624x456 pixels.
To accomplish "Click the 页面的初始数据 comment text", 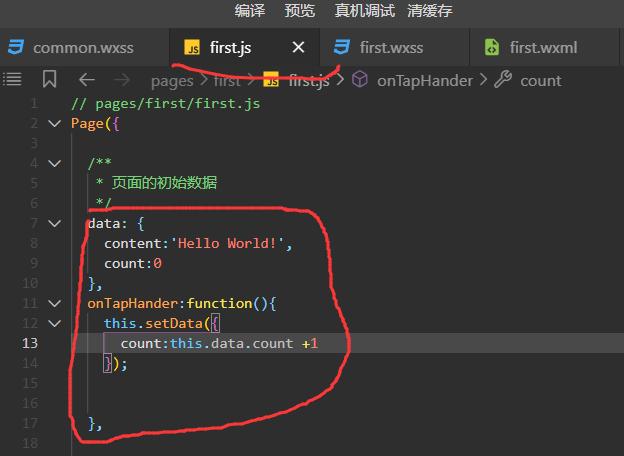I will tap(164, 183).
